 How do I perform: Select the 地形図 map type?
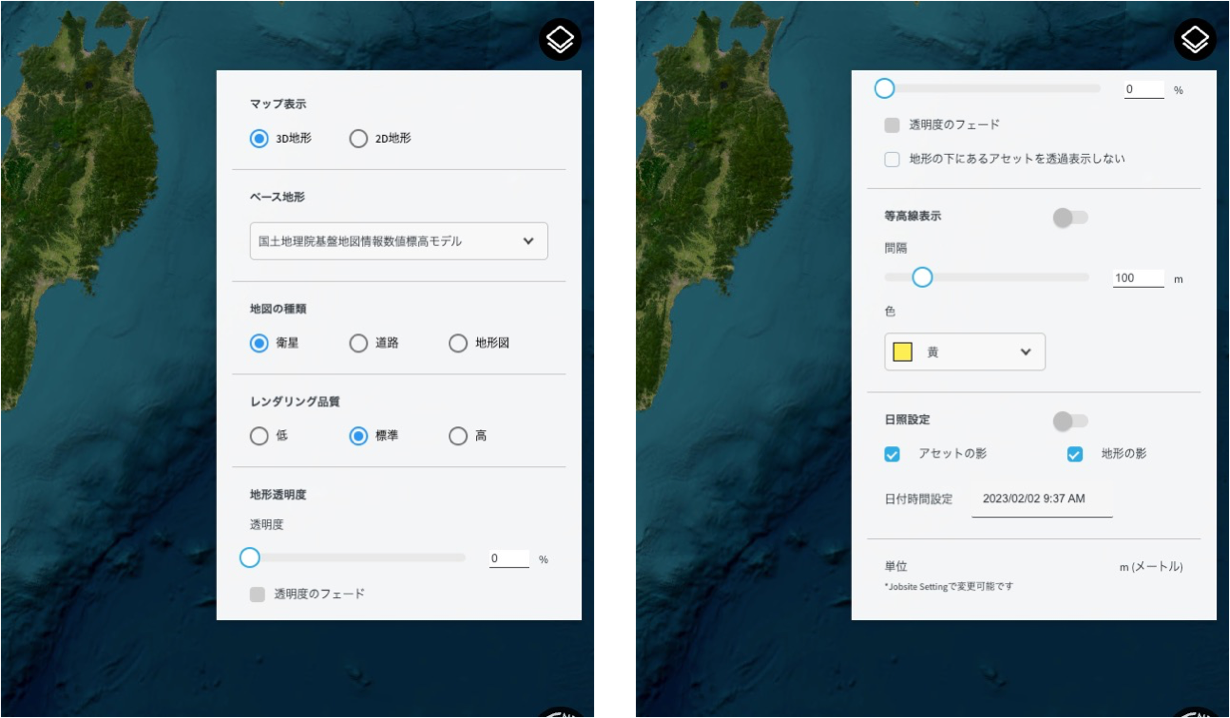pos(458,343)
